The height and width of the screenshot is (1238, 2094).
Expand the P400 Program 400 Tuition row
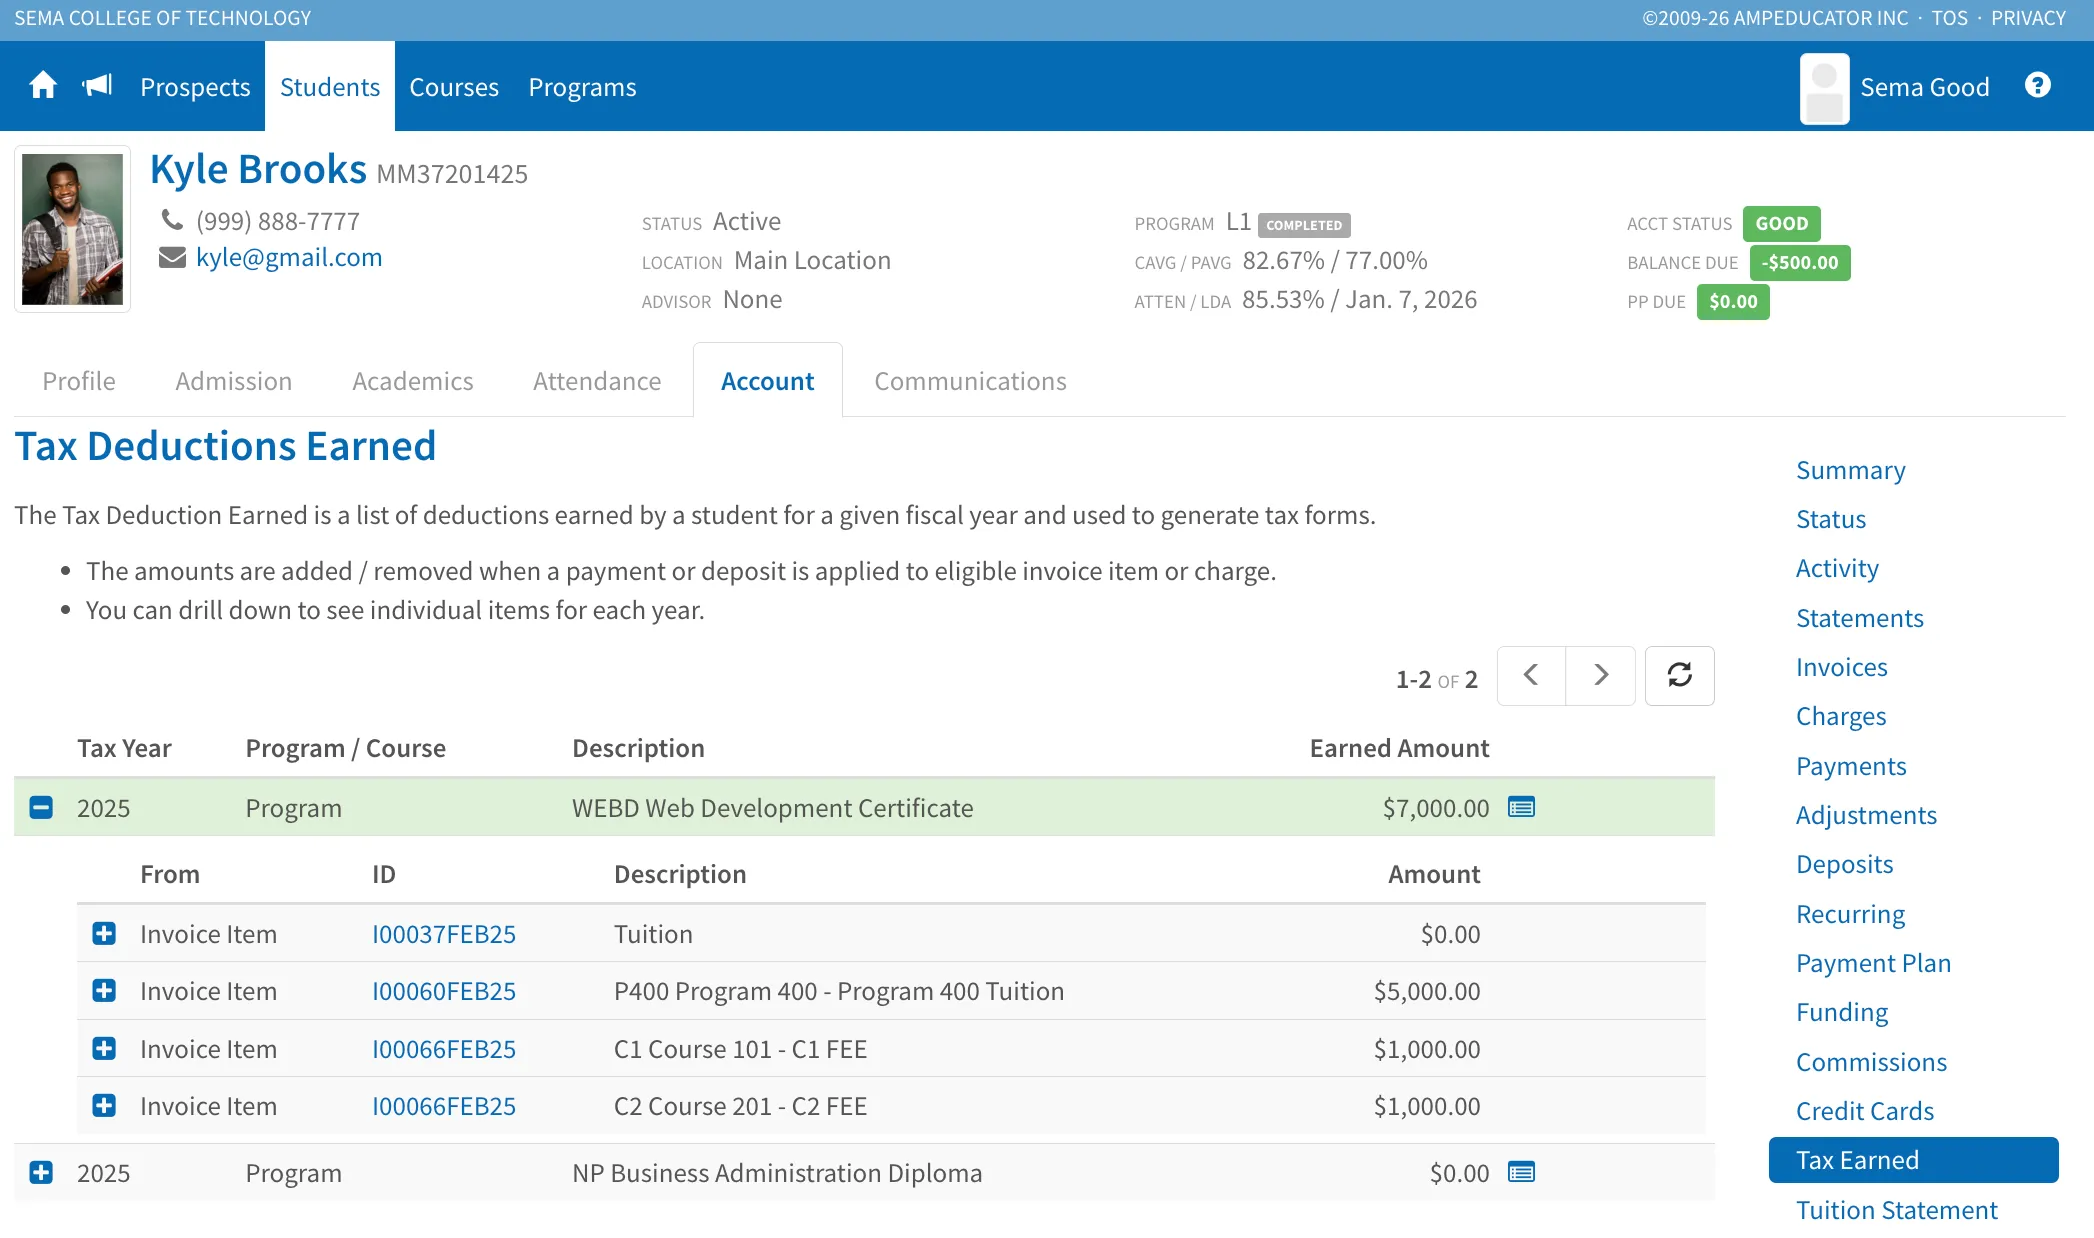coord(104,990)
